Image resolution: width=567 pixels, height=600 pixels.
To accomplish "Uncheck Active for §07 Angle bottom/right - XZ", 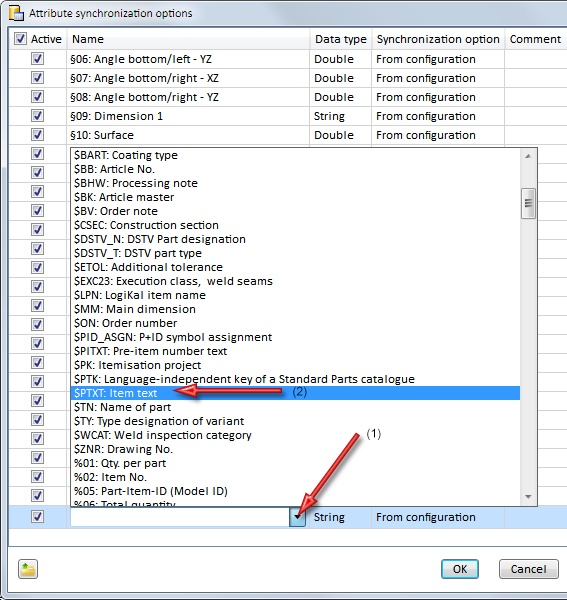I will point(37,78).
